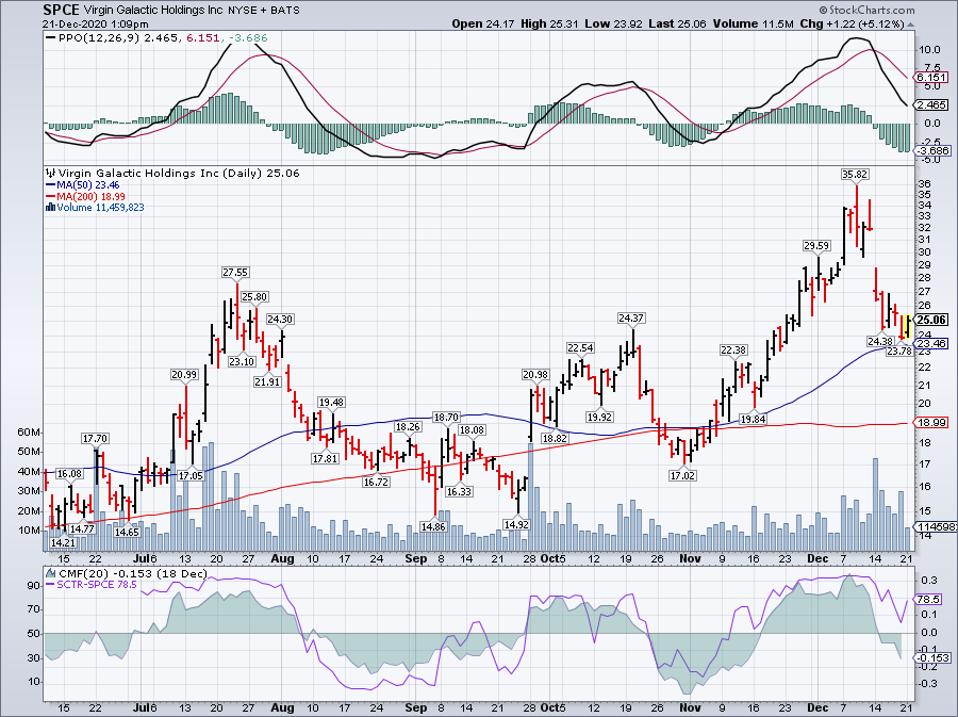Screen dimensions: 958x717
Task: Click the 18.26 price label
Action: pos(408,427)
